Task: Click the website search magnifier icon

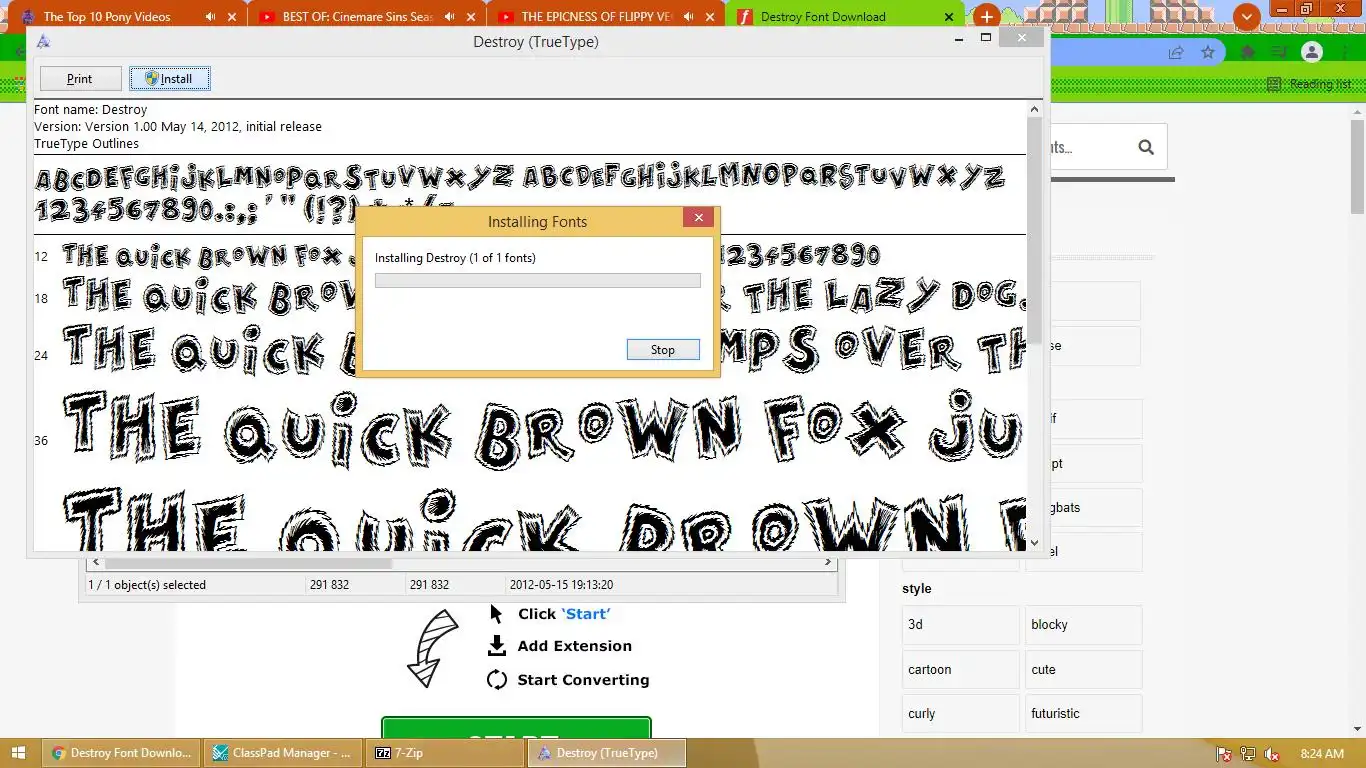Action: pos(1146,148)
